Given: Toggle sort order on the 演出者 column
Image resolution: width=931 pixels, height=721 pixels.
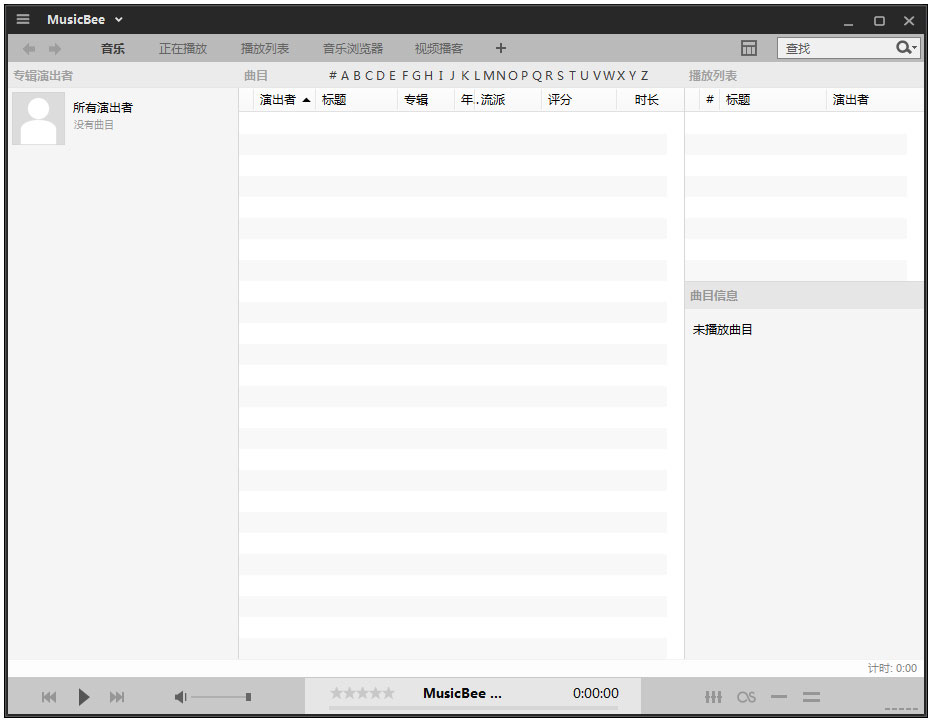Looking at the screenshot, I should tap(278, 99).
